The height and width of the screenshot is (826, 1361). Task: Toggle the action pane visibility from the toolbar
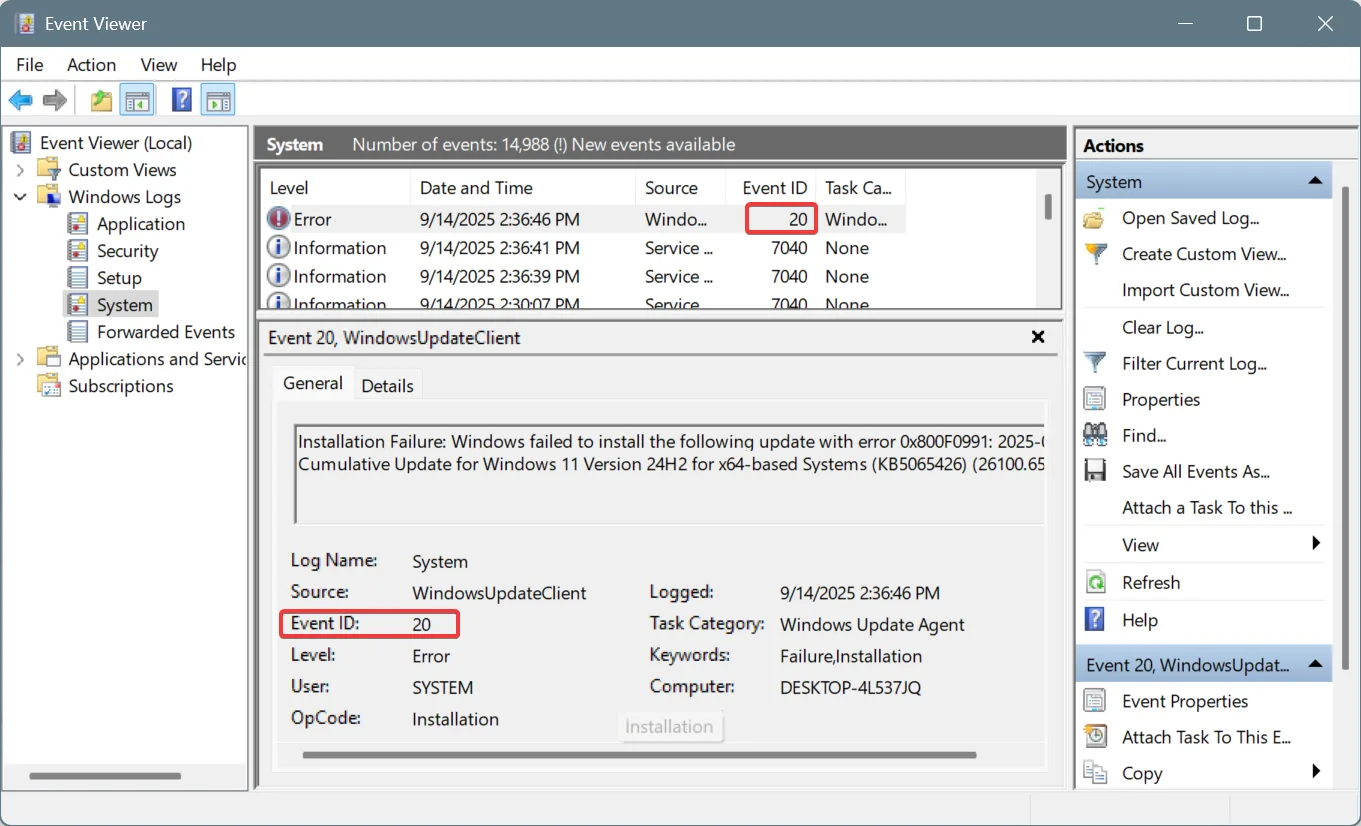click(217, 99)
